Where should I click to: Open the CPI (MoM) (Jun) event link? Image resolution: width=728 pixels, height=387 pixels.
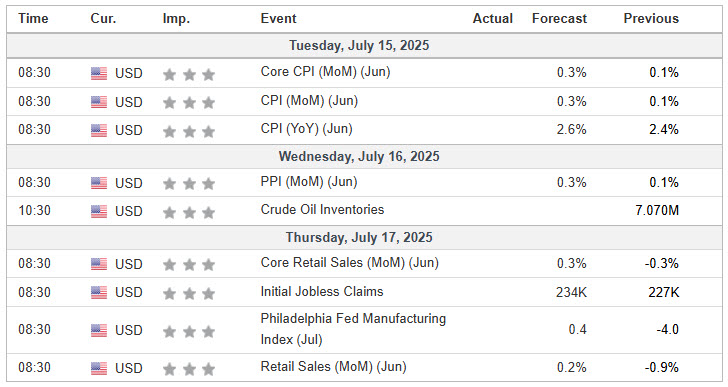(x=309, y=101)
